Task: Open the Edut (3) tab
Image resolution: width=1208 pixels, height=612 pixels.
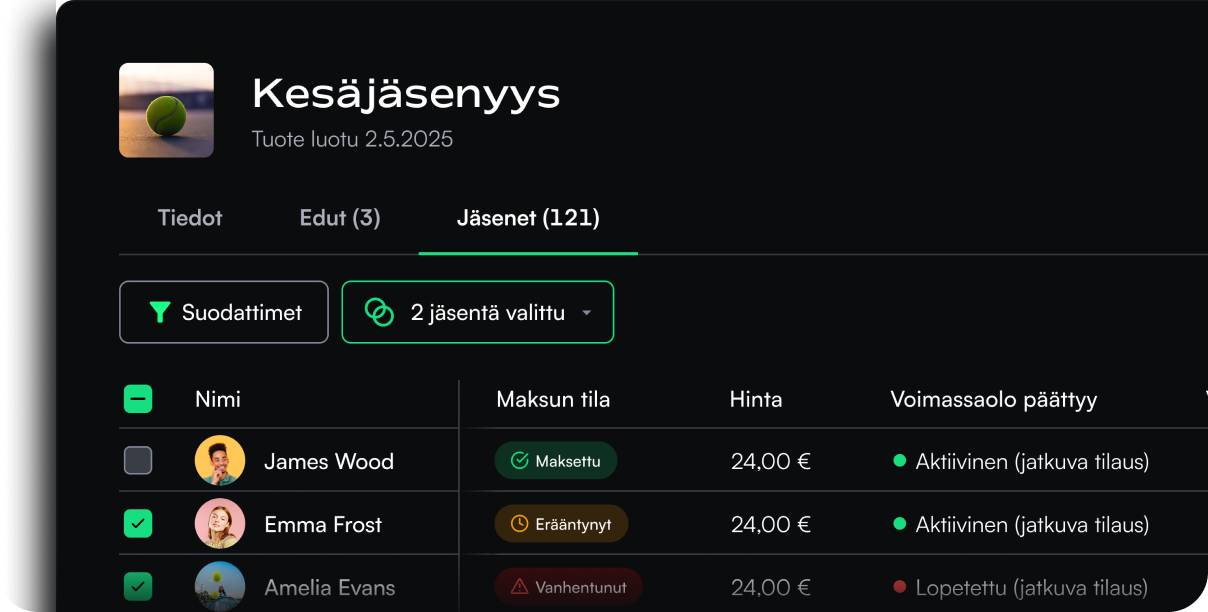Action: click(340, 218)
